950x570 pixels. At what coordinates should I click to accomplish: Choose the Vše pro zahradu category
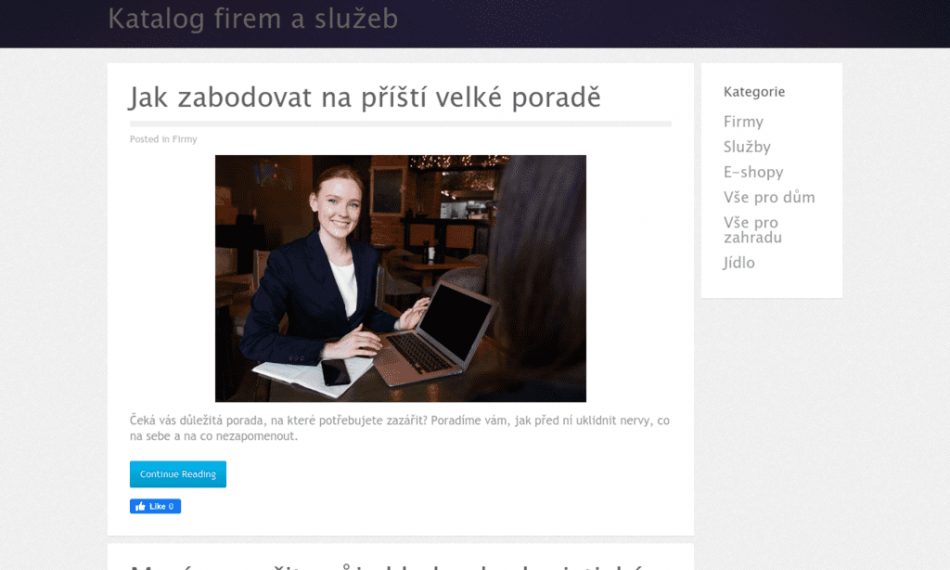pyautogui.click(x=752, y=230)
